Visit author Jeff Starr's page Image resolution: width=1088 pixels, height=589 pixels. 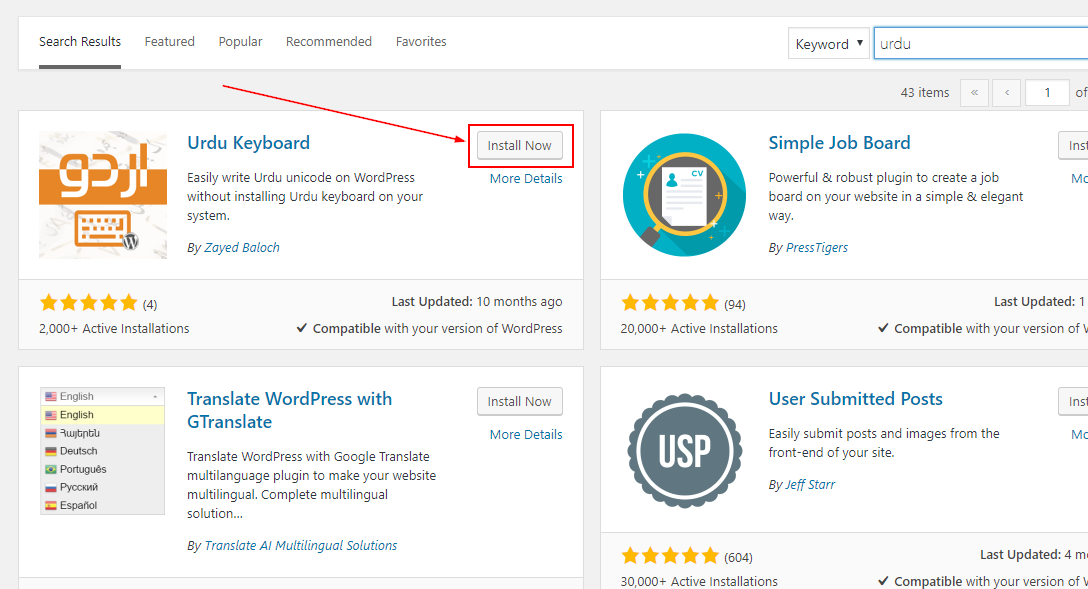810,485
